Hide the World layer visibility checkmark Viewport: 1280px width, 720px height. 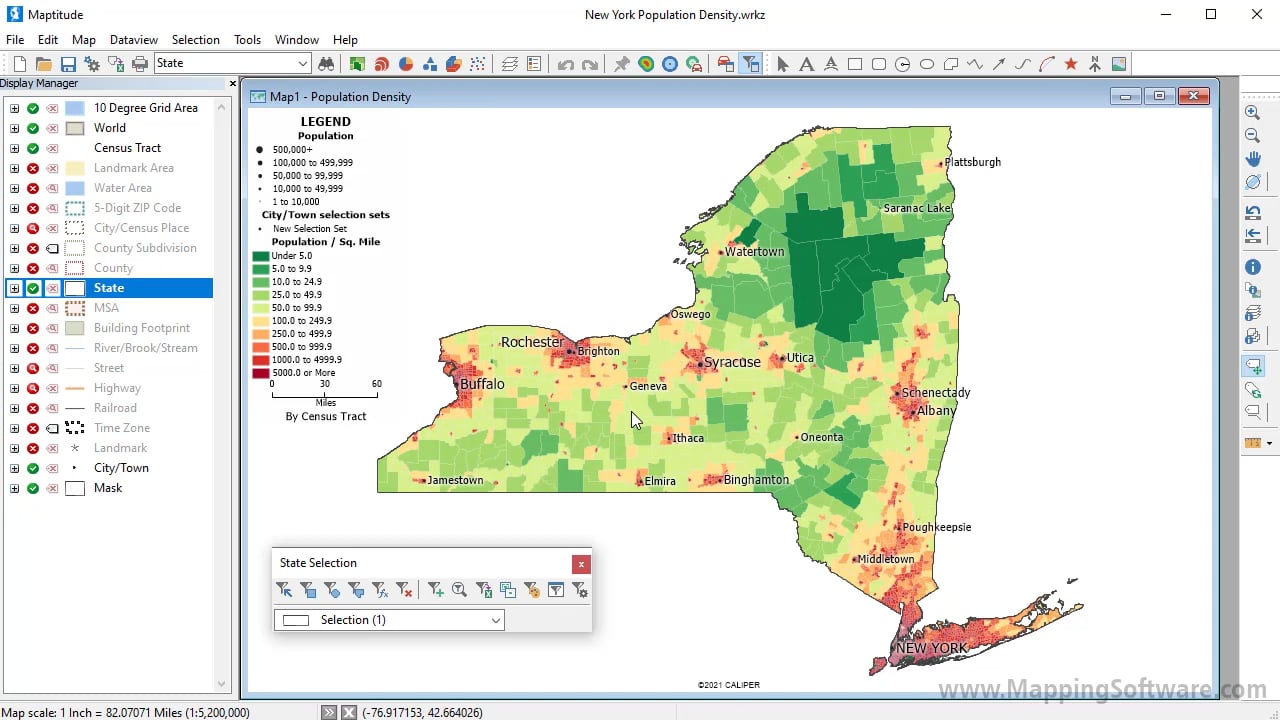(33, 128)
